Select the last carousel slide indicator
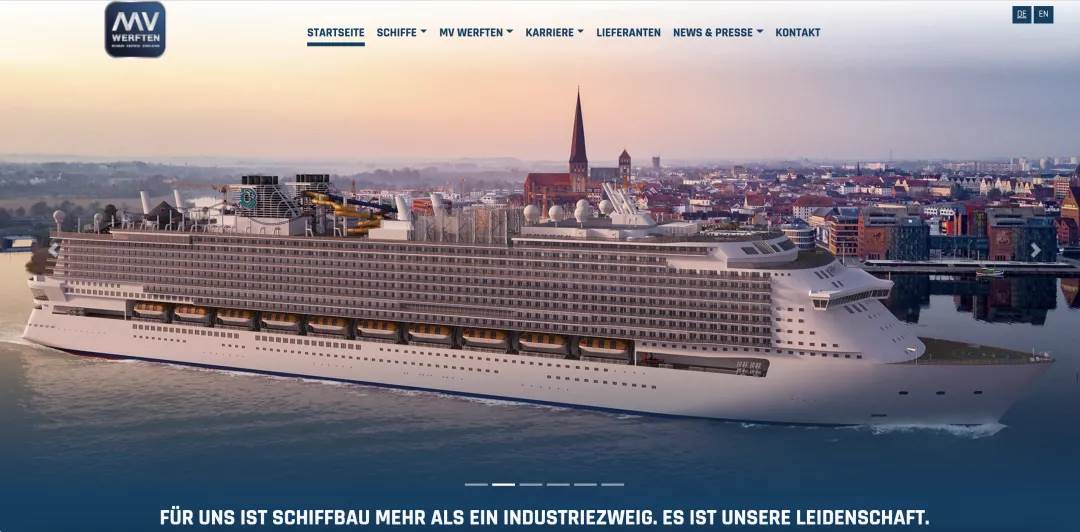The width and height of the screenshot is (1080, 532). (612, 484)
